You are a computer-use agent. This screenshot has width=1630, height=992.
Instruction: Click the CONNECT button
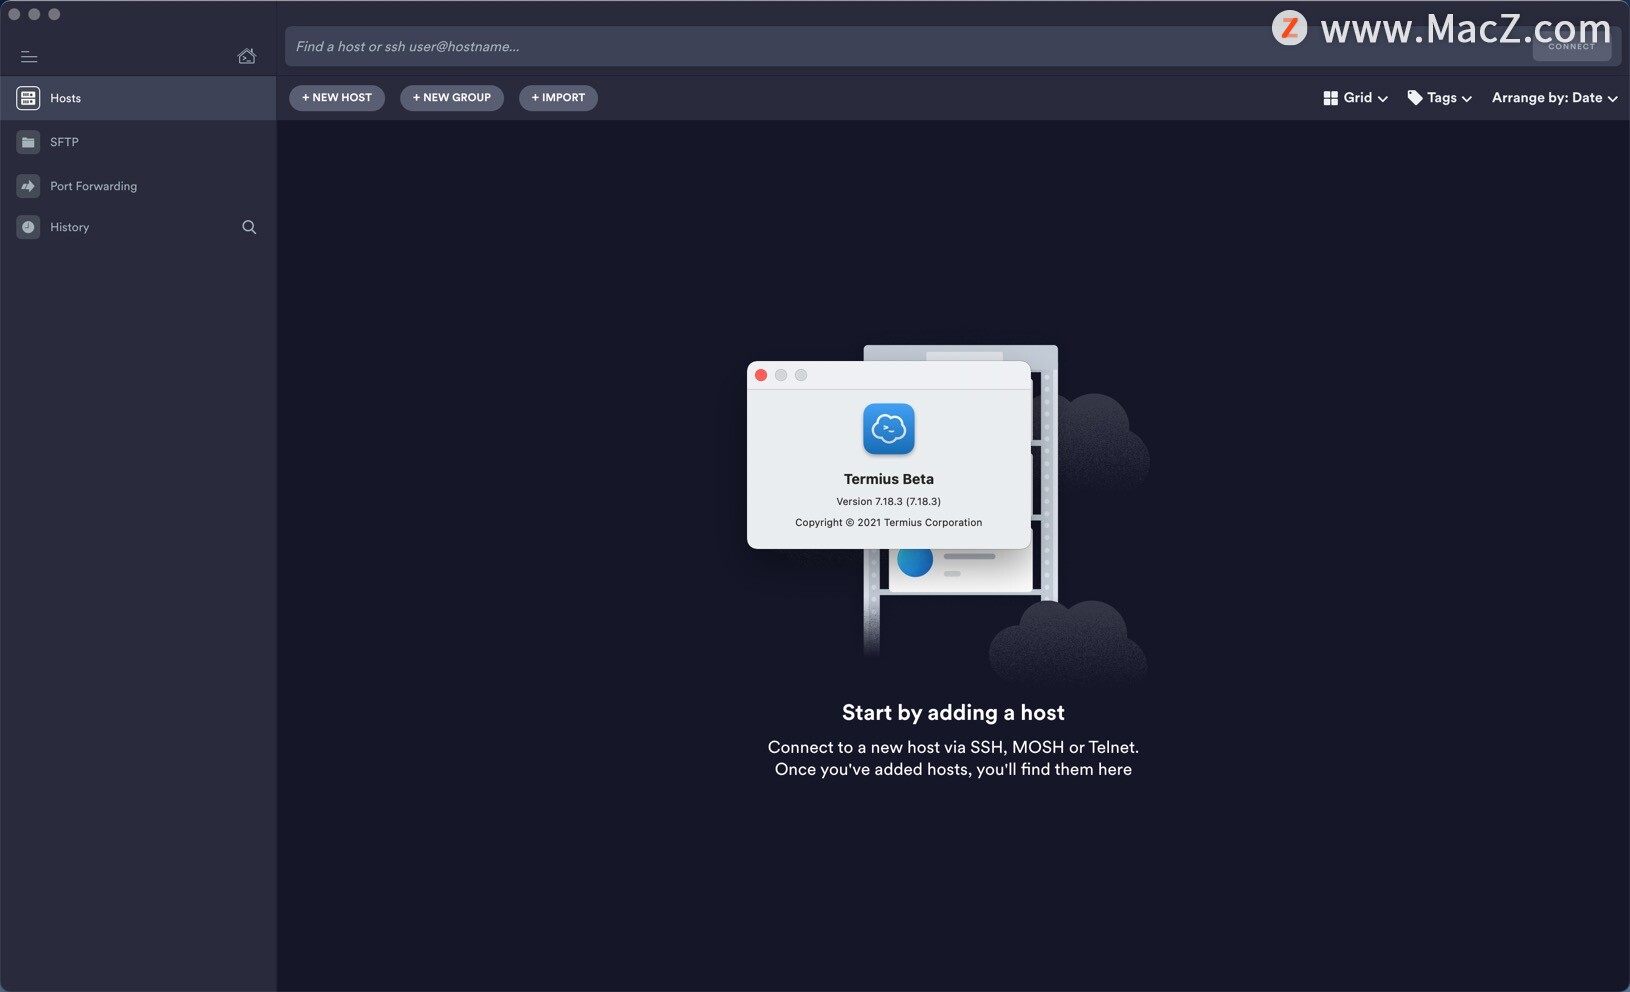pyautogui.click(x=1572, y=46)
